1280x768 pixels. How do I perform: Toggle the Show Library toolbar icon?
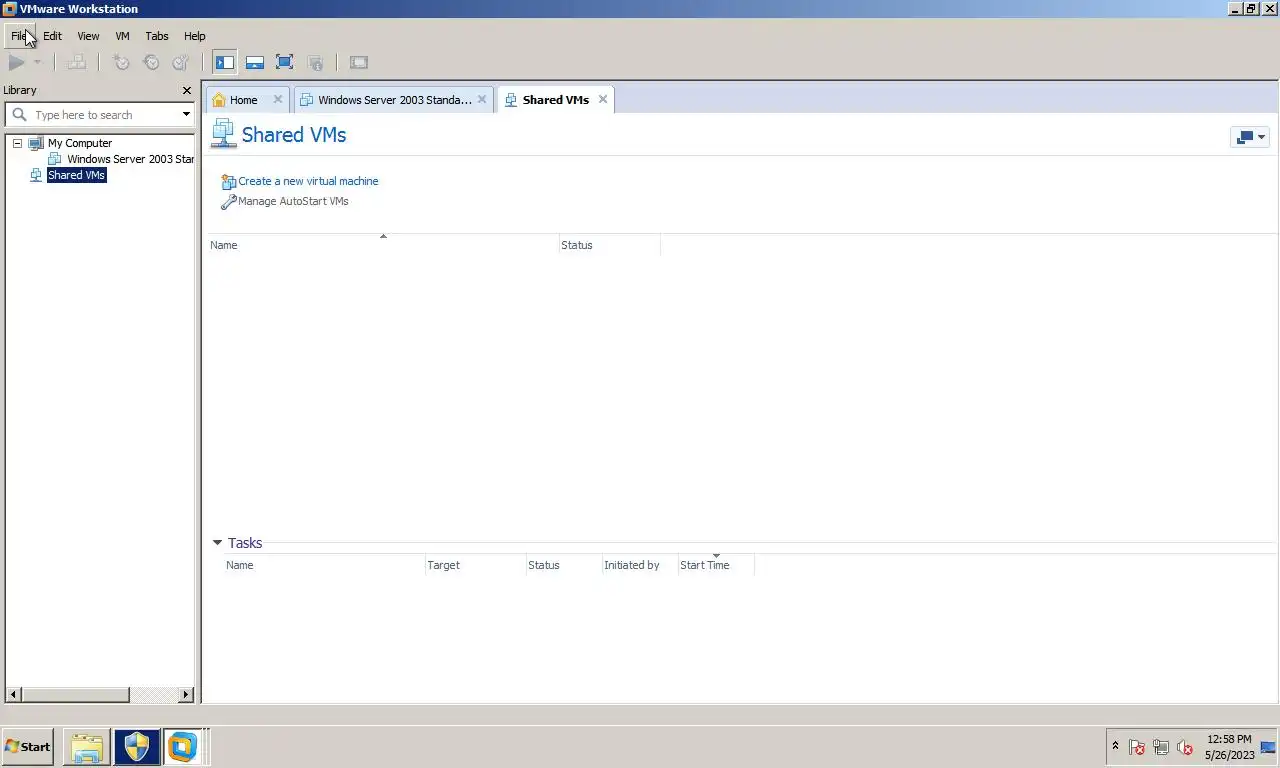225,62
